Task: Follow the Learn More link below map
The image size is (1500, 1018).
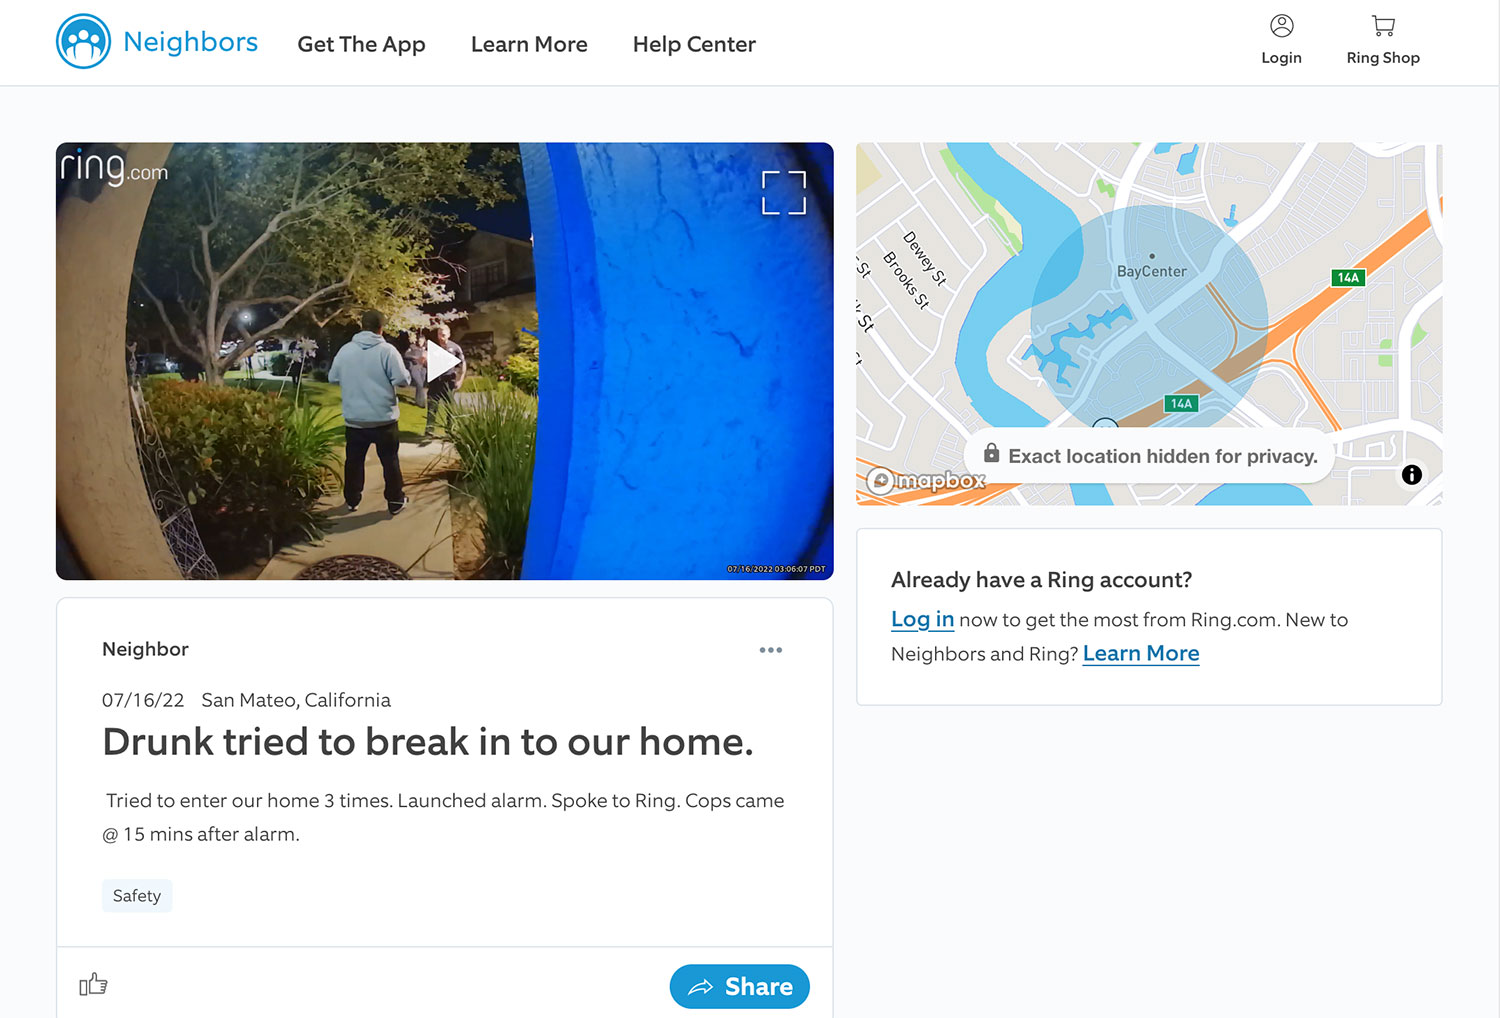Action: pos(1140,654)
